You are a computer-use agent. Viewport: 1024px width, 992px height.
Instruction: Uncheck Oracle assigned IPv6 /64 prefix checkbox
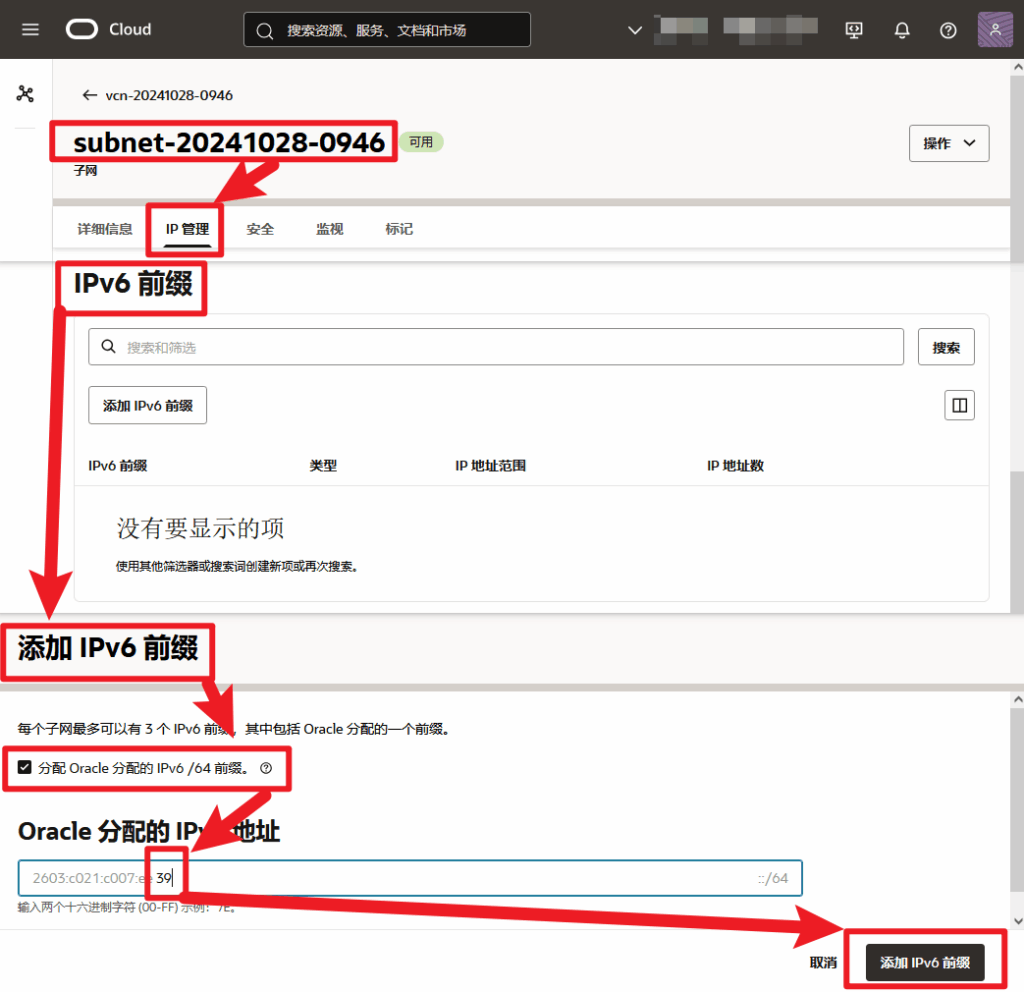point(25,767)
